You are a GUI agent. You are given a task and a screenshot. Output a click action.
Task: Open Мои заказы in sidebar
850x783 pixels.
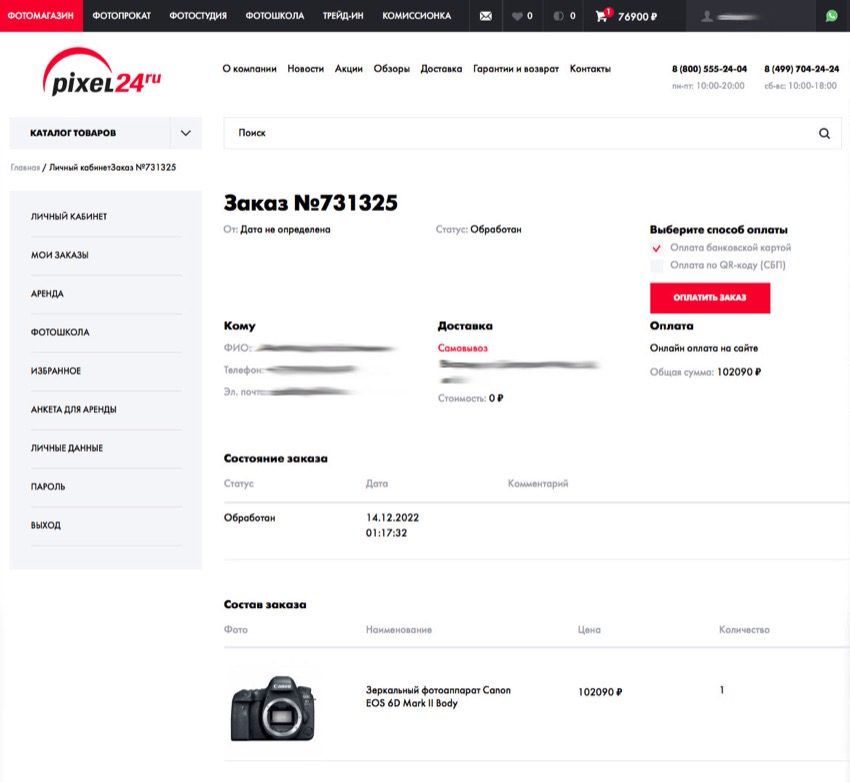click(x=60, y=255)
